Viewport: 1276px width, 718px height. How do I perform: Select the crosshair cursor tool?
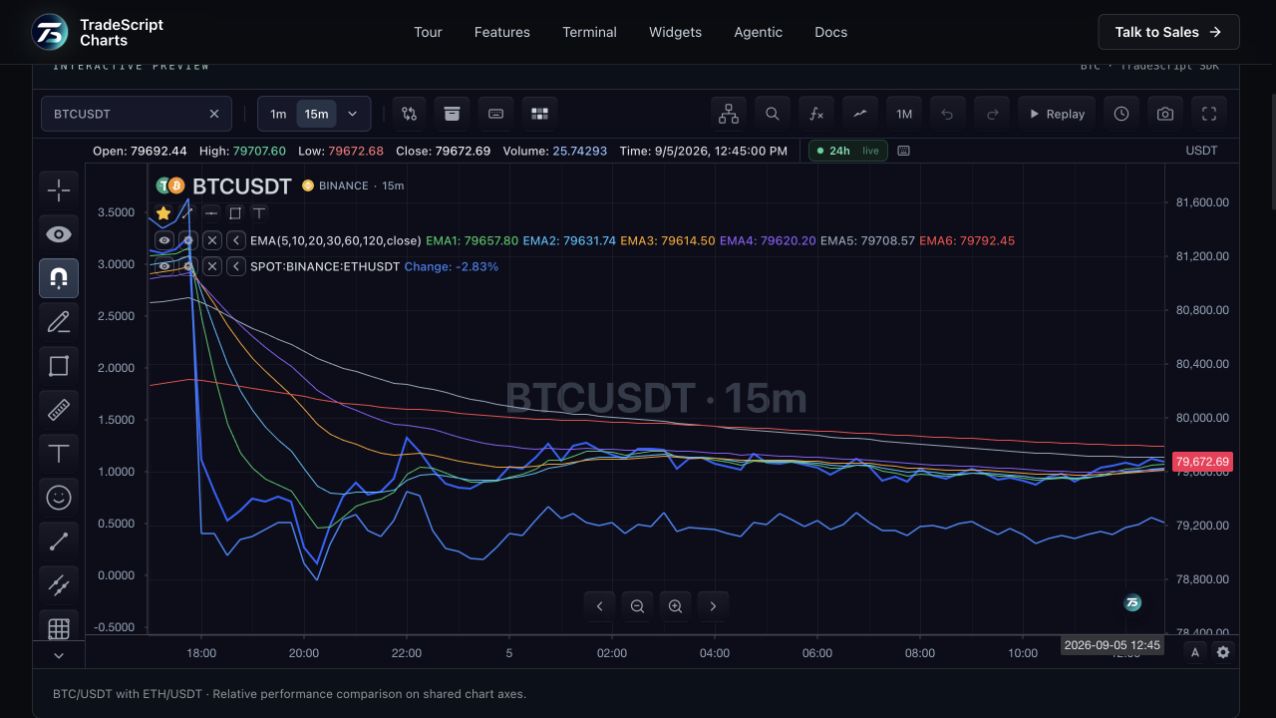(59, 189)
